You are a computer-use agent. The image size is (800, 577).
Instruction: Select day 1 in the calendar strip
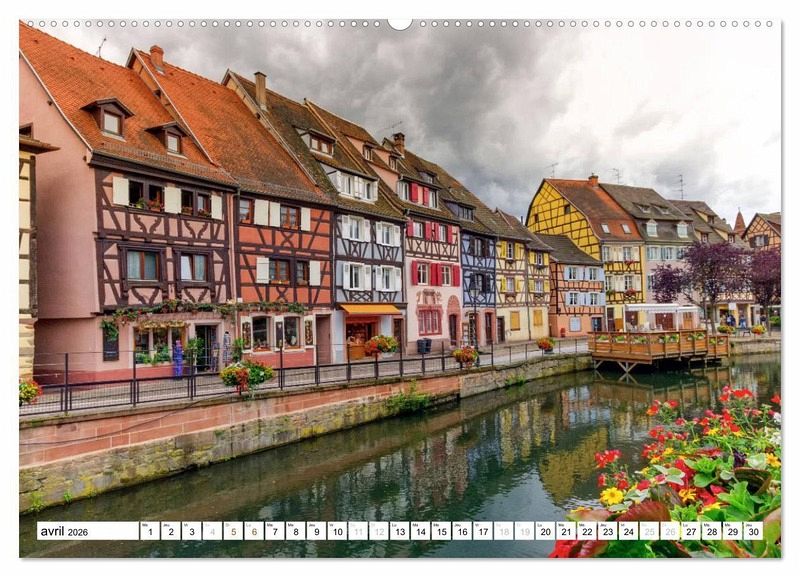(150, 531)
